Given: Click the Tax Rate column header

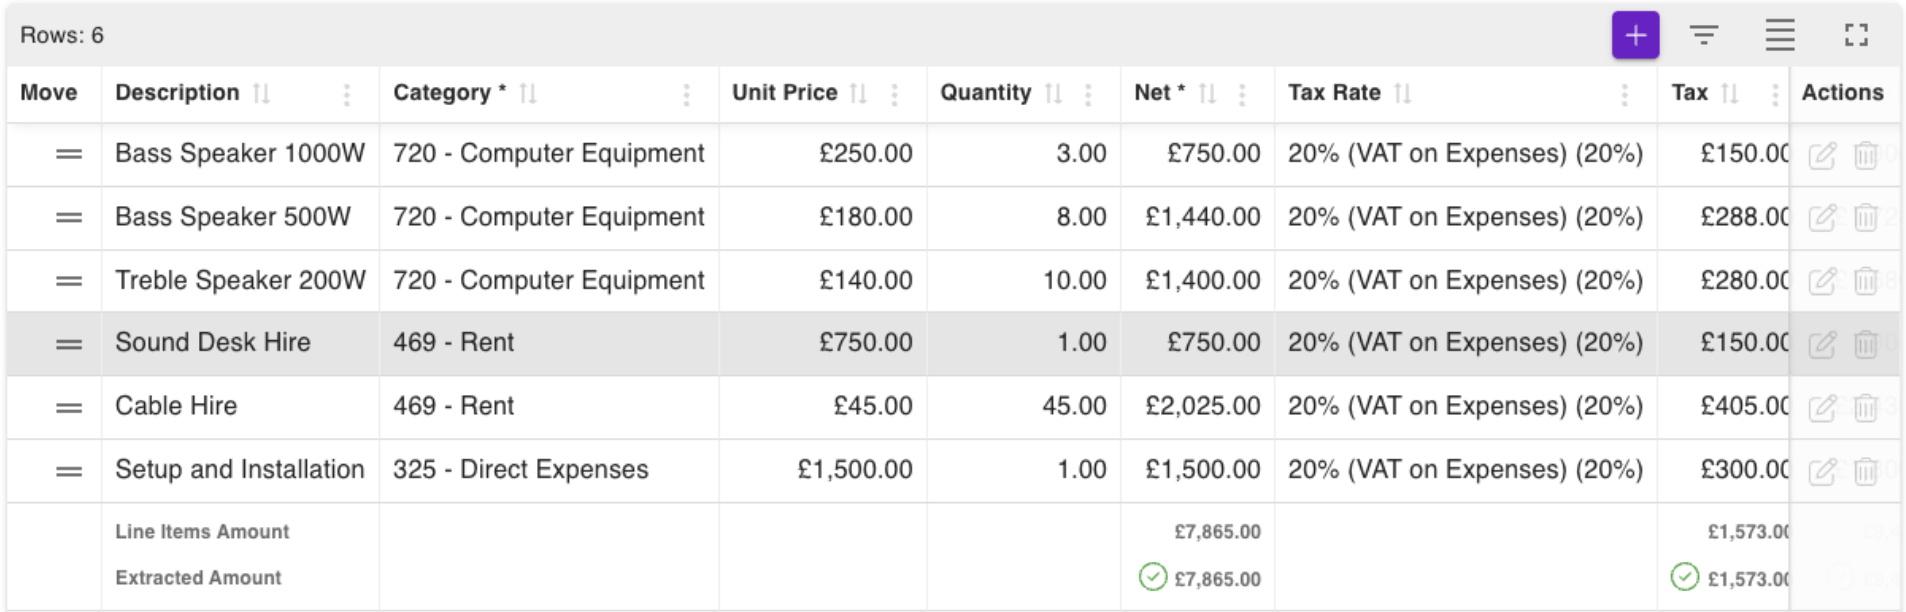Looking at the screenshot, I should tap(1334, 93).
